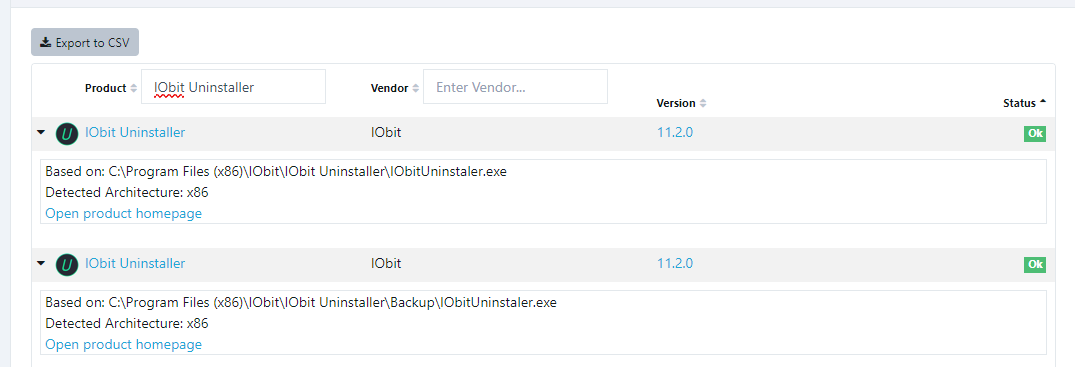Click Ok status badge in first row
The width and height of the screenshot is (1075, 367).
coord(1035,134)
